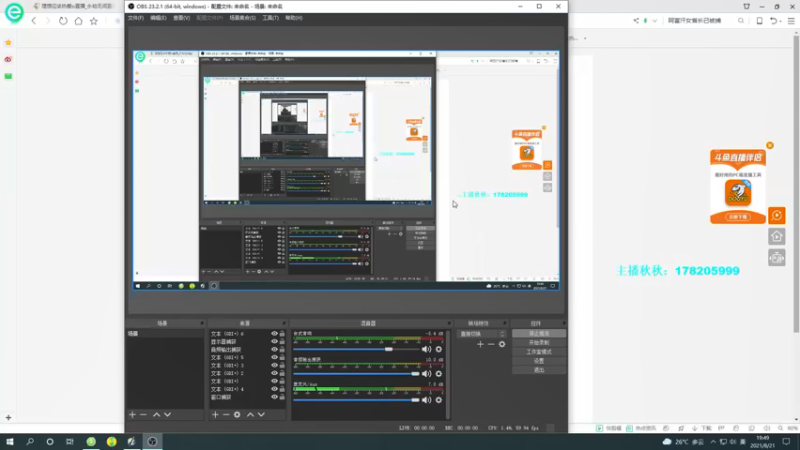
Task: Open green mail icon in browser sidebar
Action: pyautogui.click(x=8, y=76)
